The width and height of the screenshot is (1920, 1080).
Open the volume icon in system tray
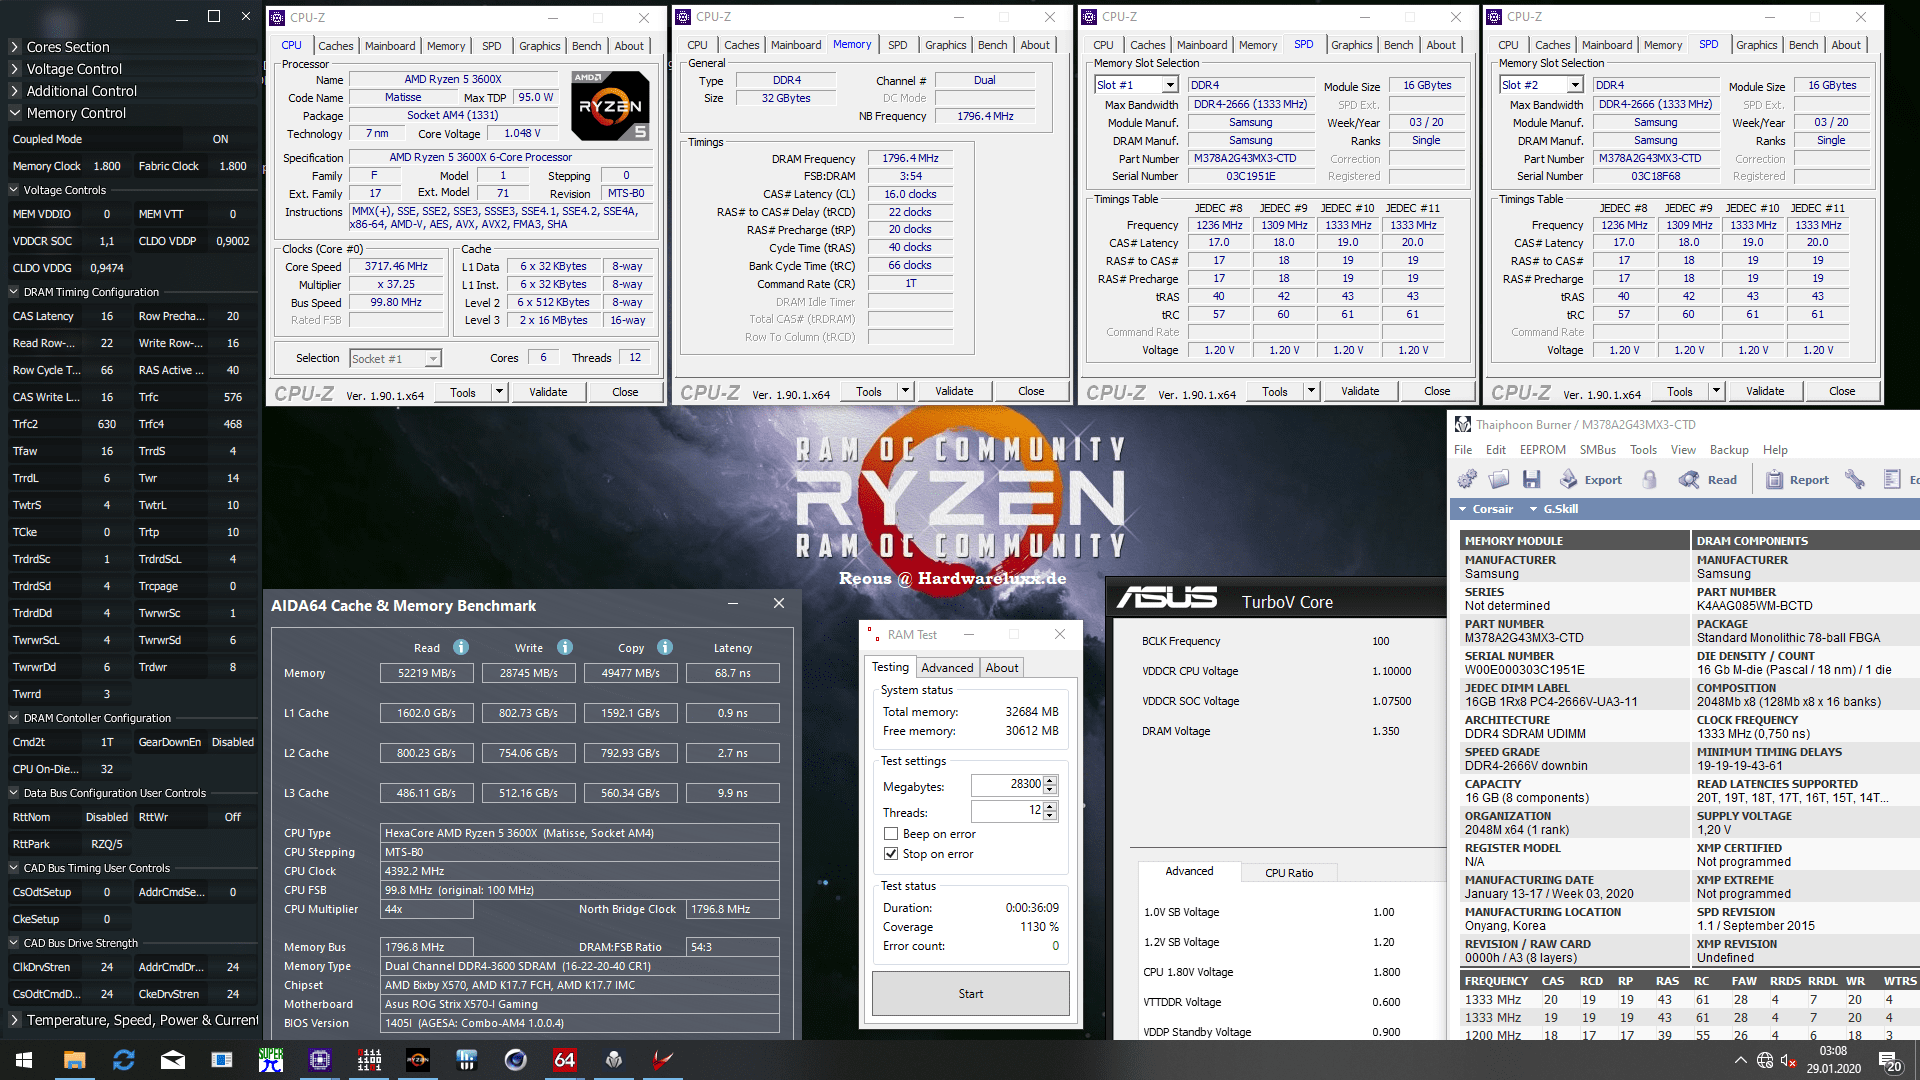pos(1789,1061)
